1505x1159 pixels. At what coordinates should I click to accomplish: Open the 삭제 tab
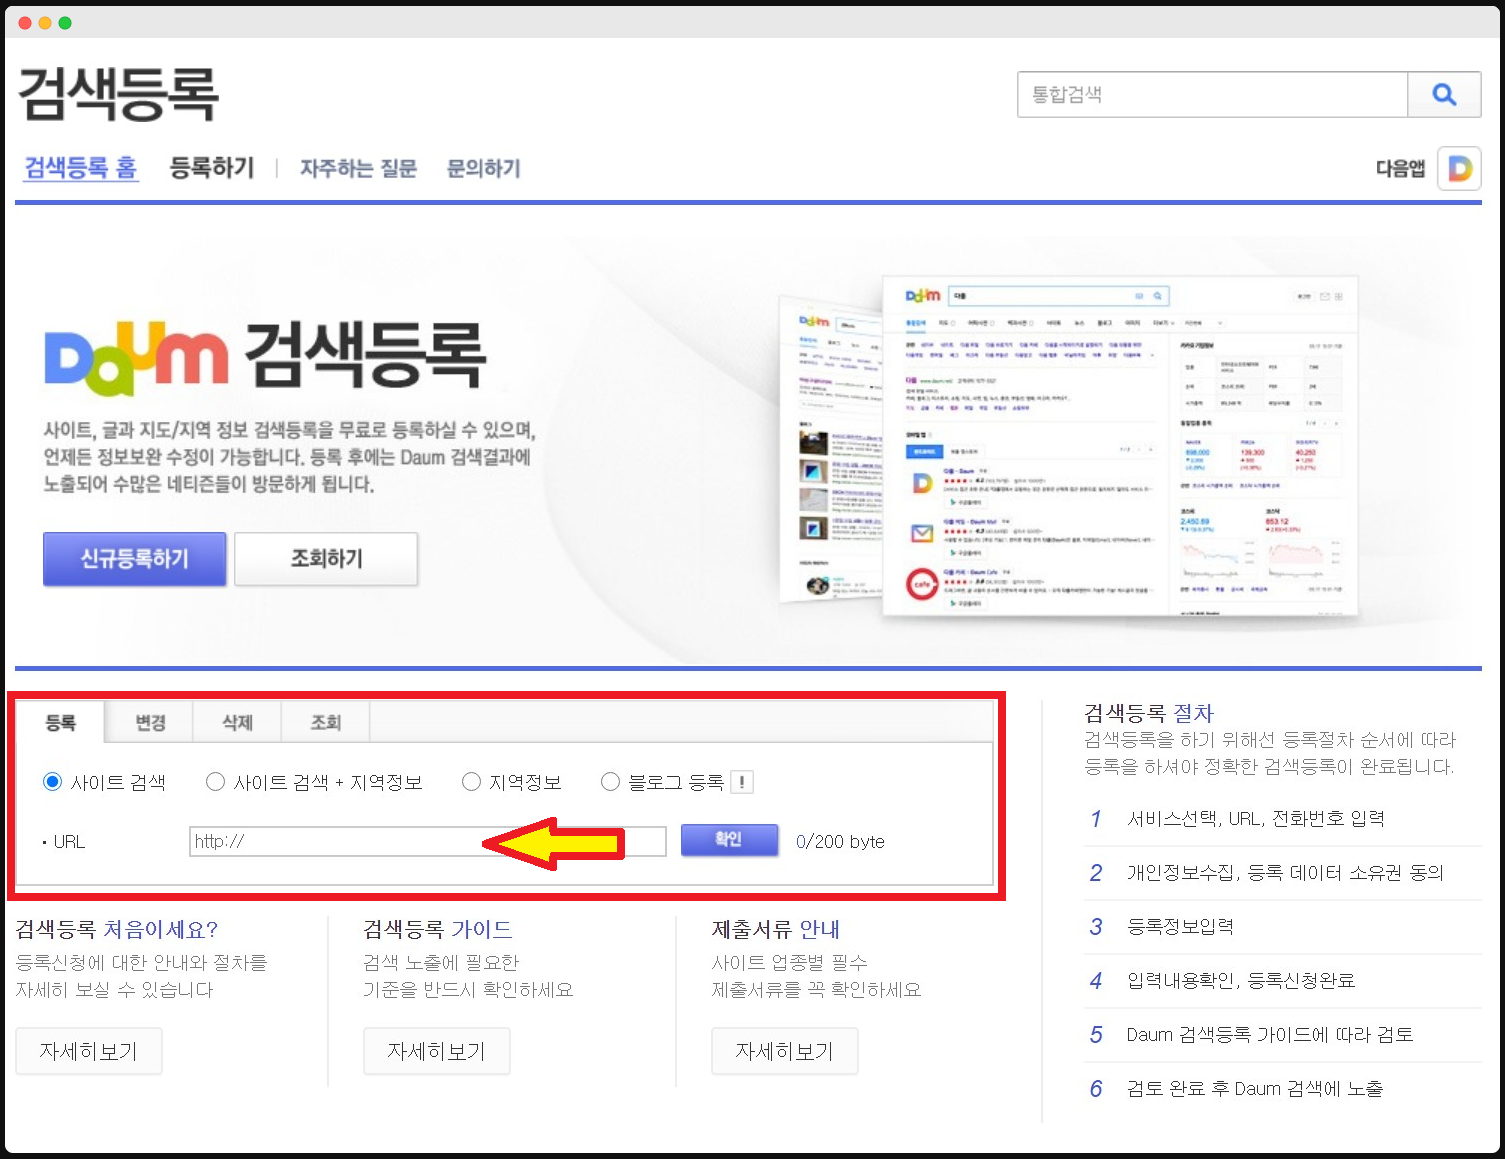(237, 722)
